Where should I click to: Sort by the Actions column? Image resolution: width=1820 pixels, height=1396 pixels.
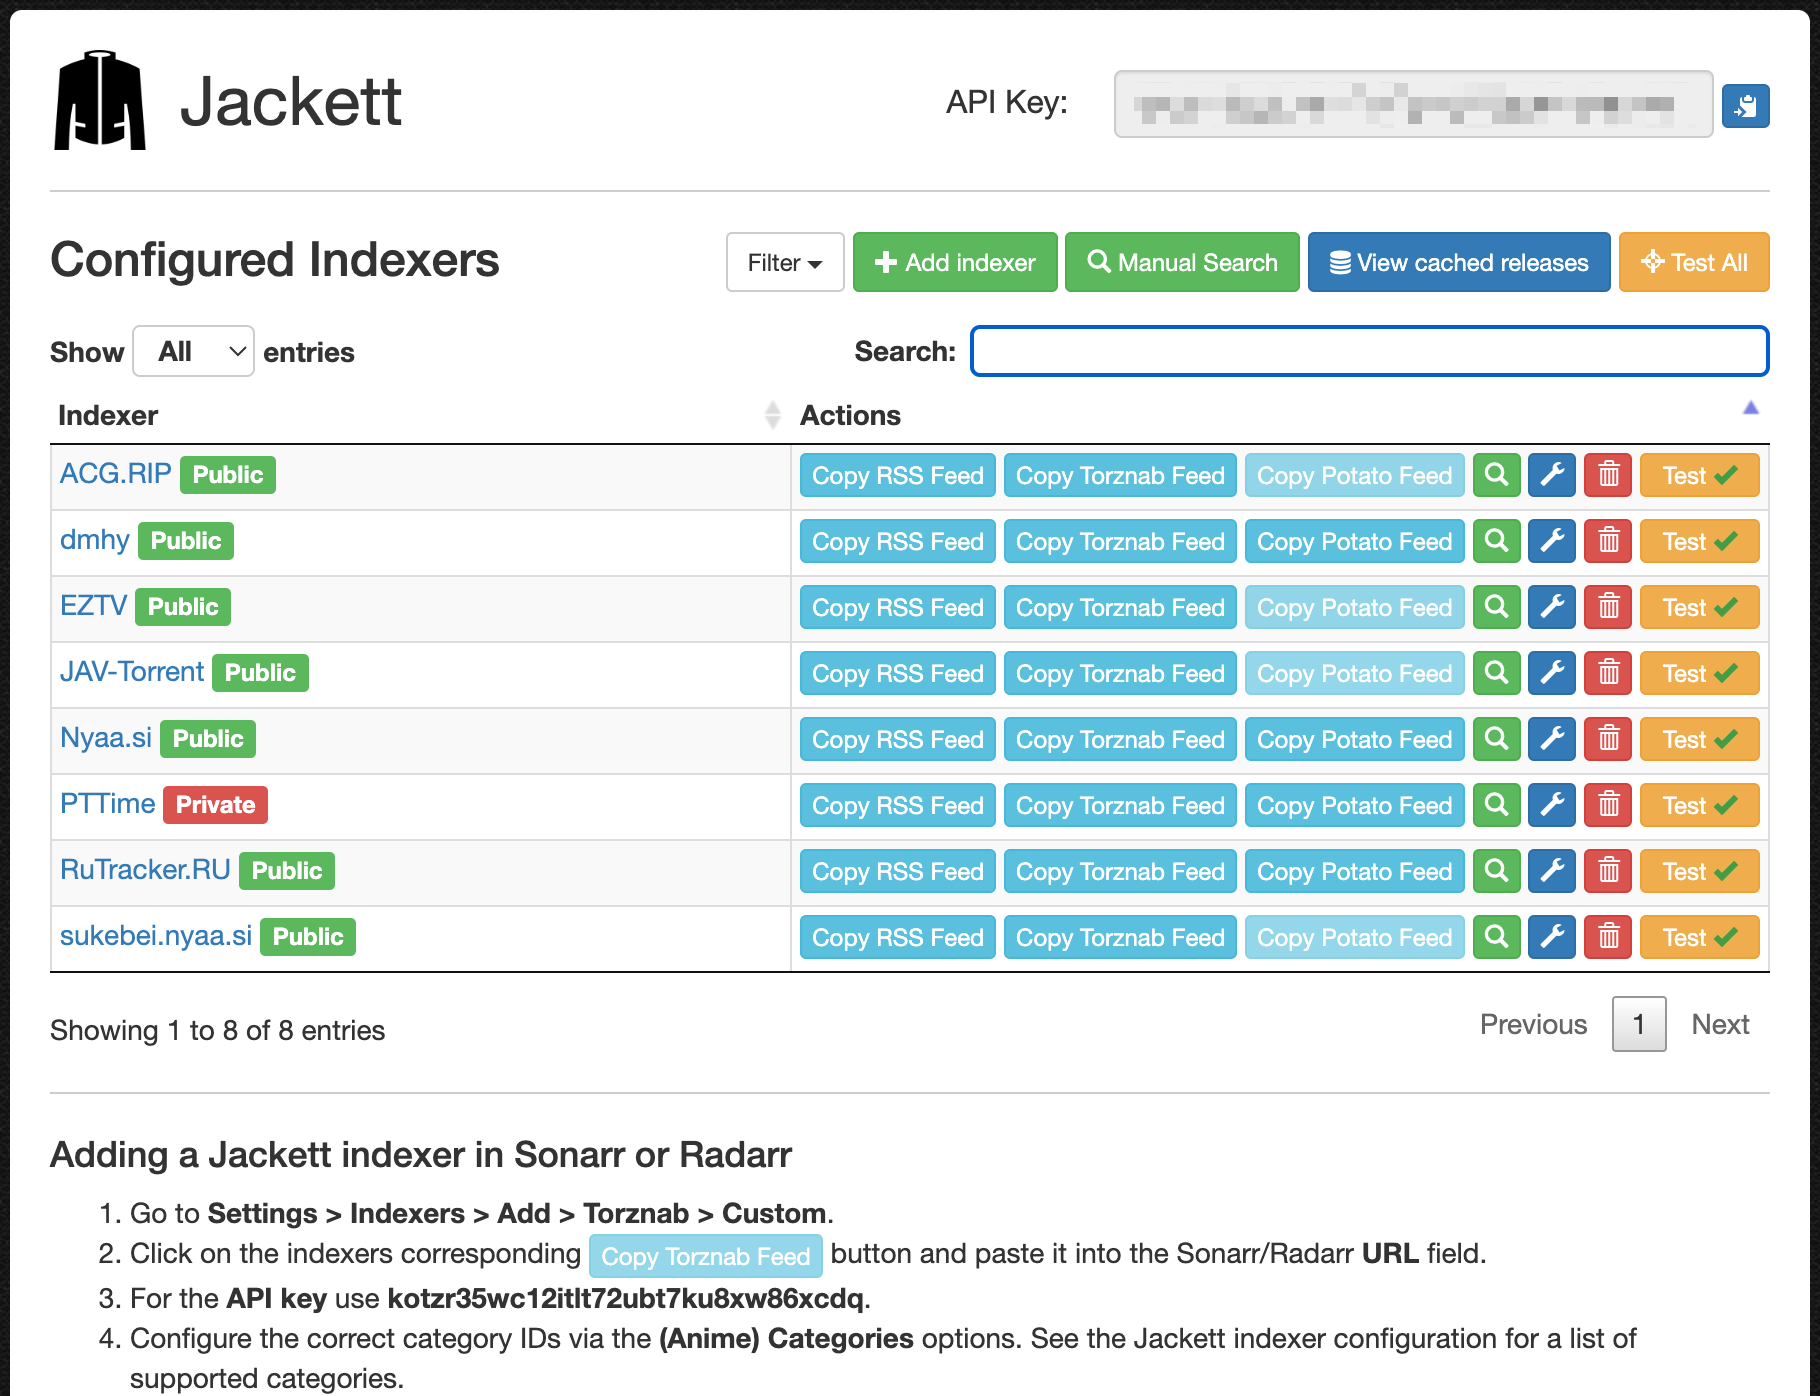point(1280,415)
